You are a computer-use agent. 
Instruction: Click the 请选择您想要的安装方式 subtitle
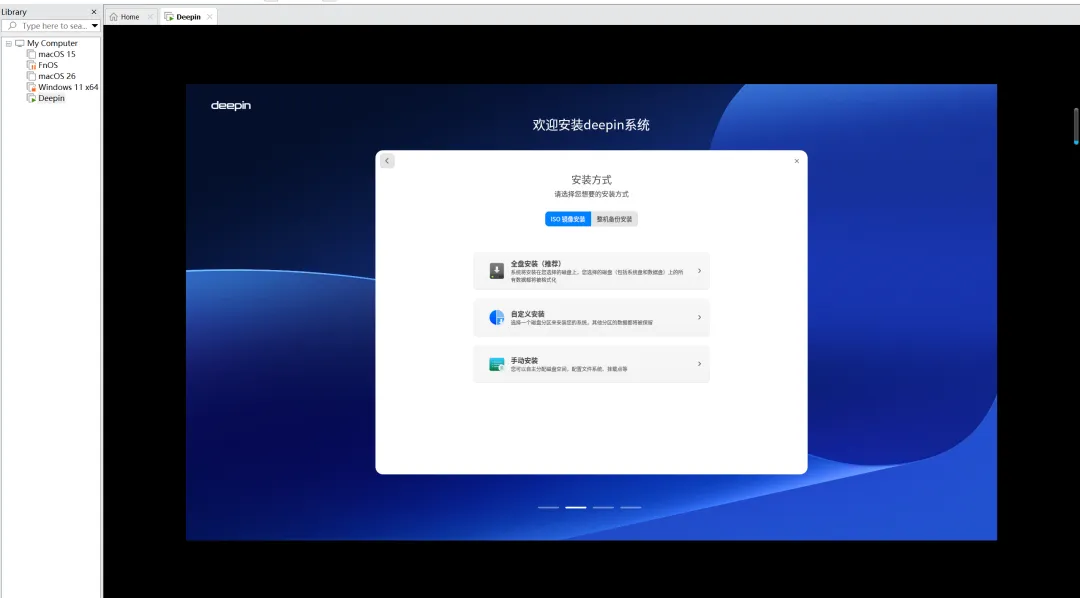point(591,195)
